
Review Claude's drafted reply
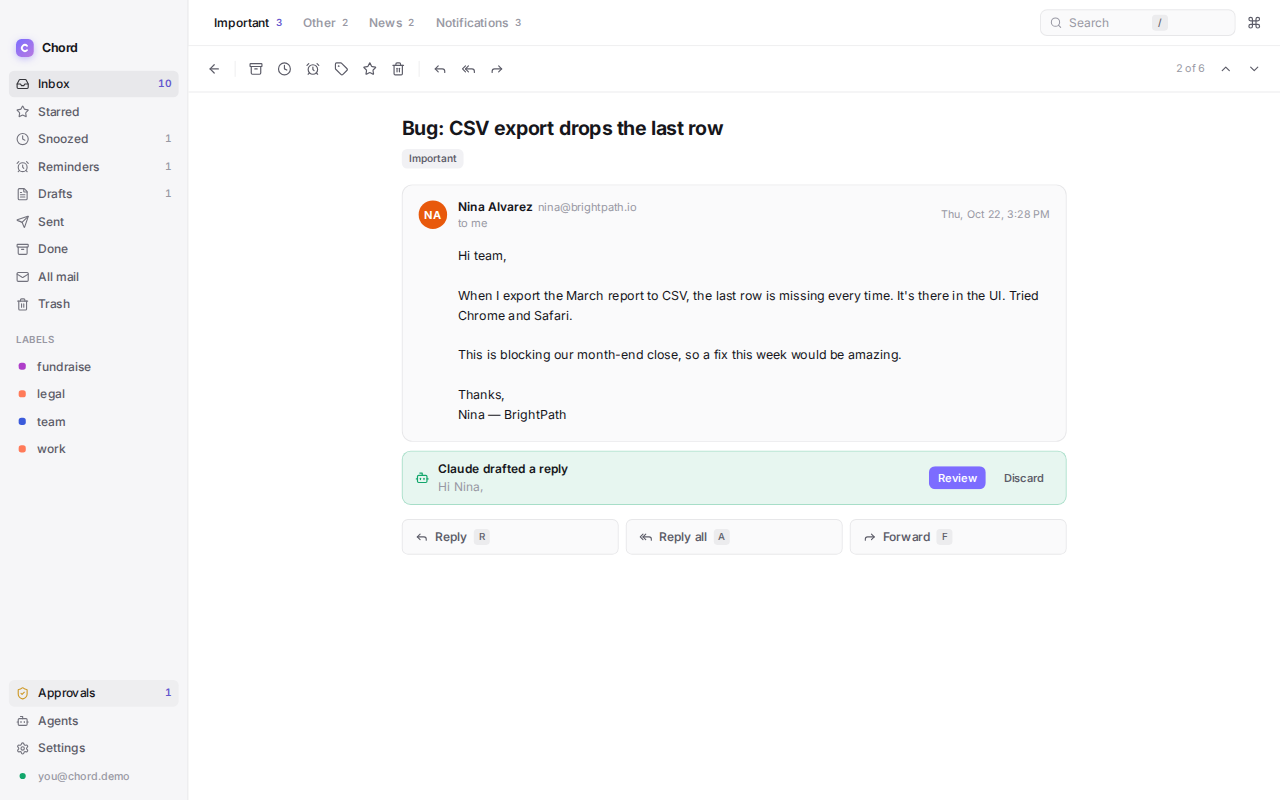[957, 478]
